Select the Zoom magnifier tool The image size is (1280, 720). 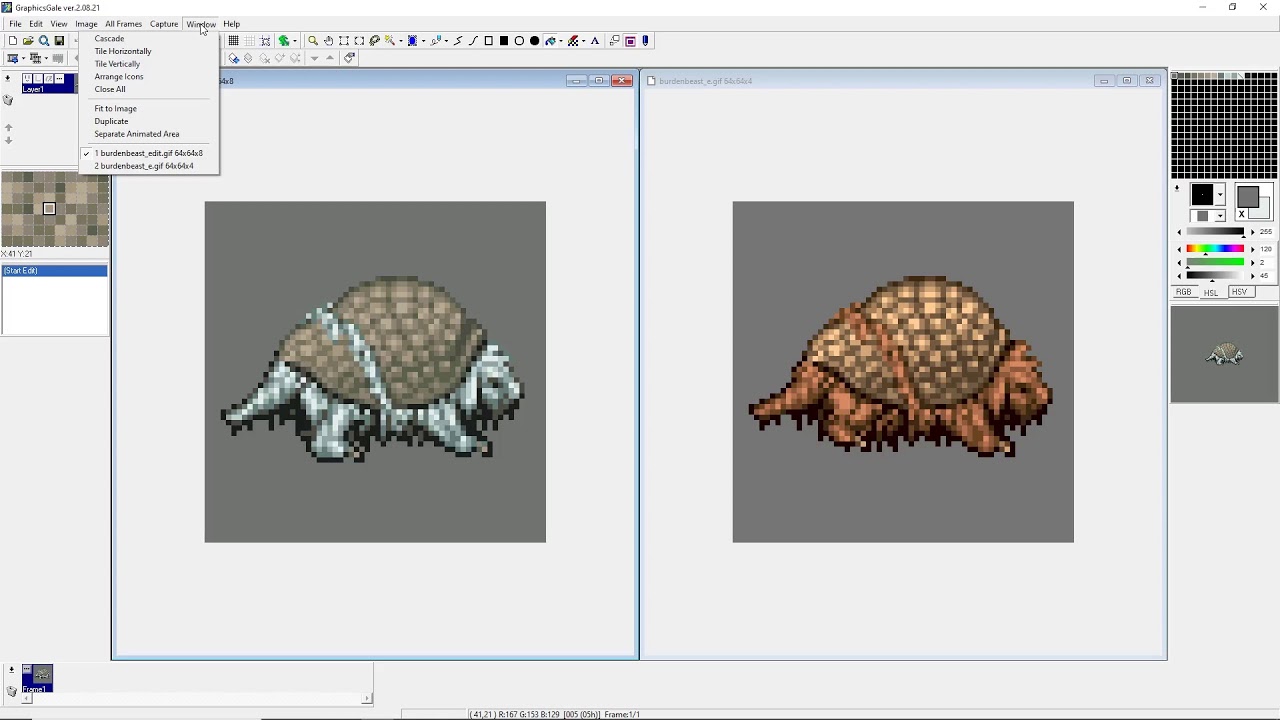click(313, 41)
